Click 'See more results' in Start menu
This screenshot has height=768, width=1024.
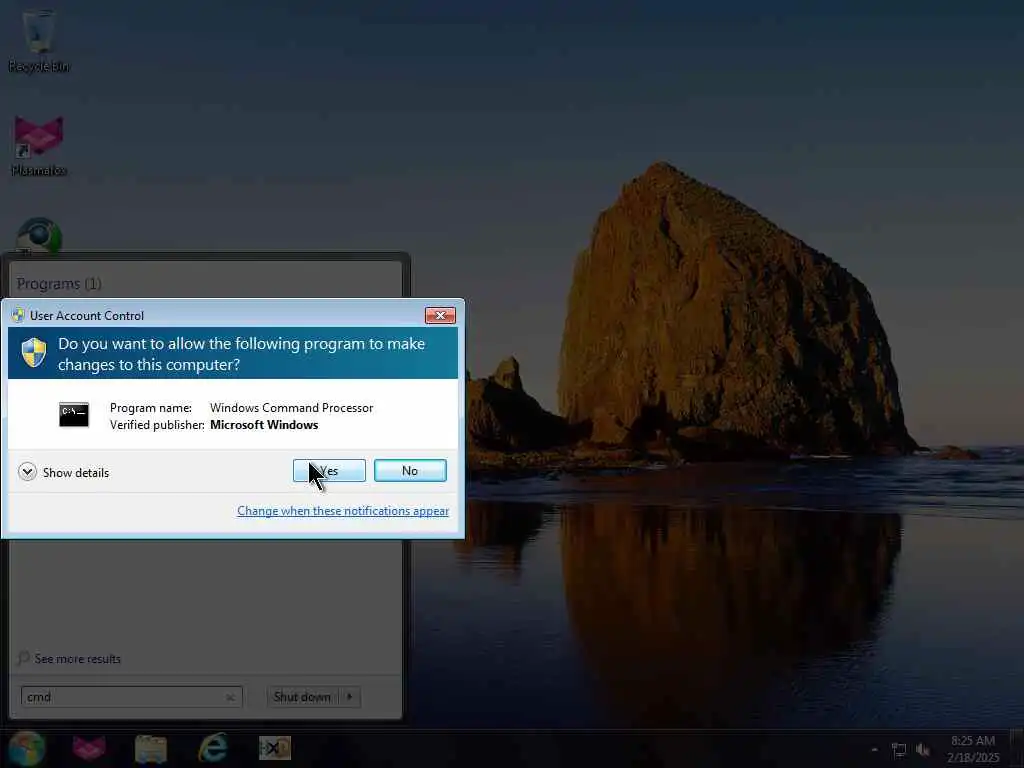pyautogui.click(x=78, y=659)
